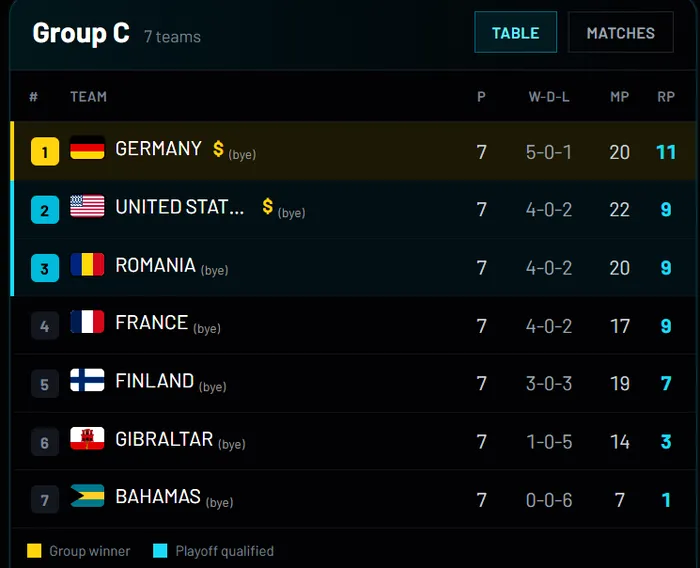
Task: Open the MATCHES tab
Action: 621,32
